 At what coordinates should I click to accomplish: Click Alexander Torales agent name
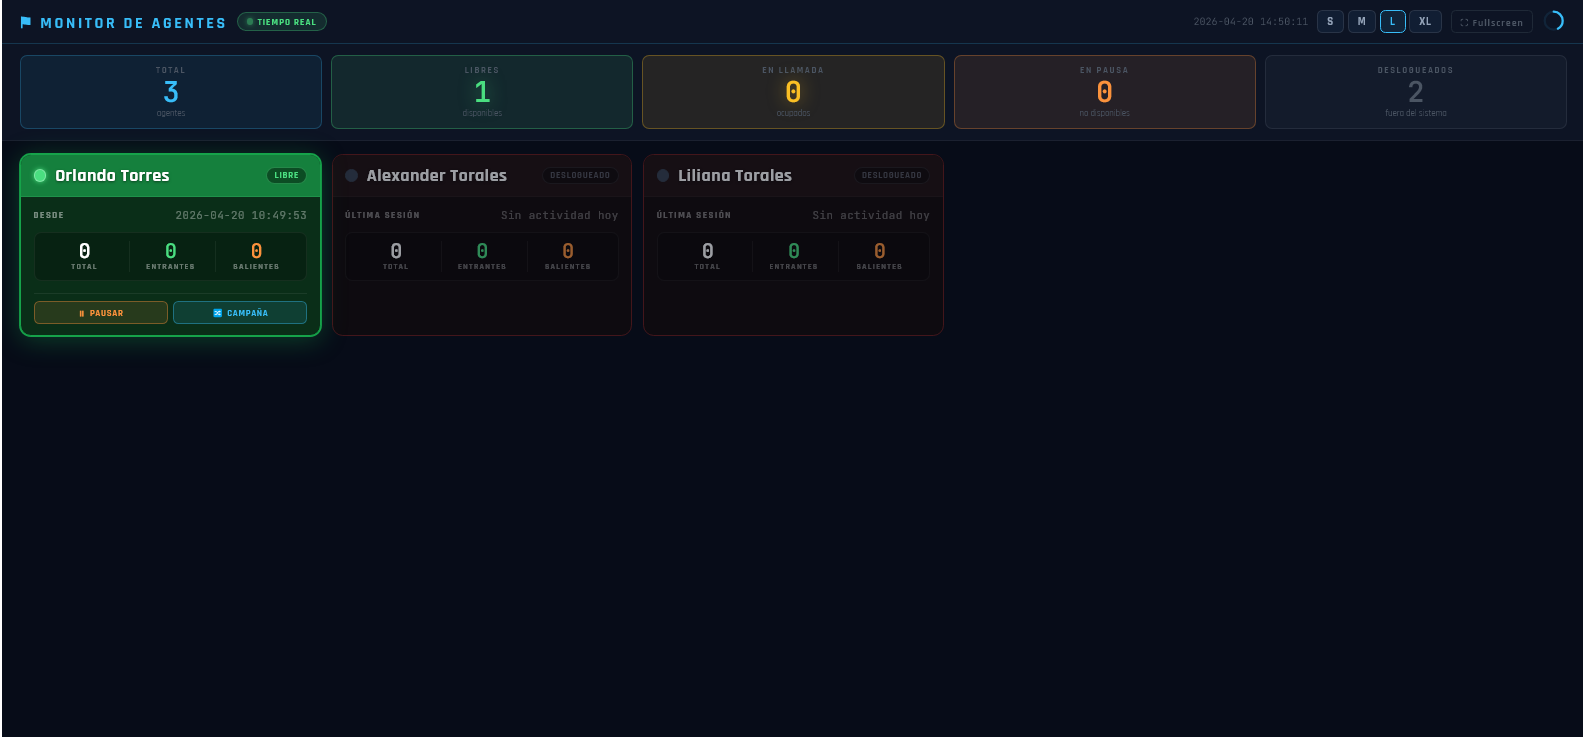click(x=436, y=176)
